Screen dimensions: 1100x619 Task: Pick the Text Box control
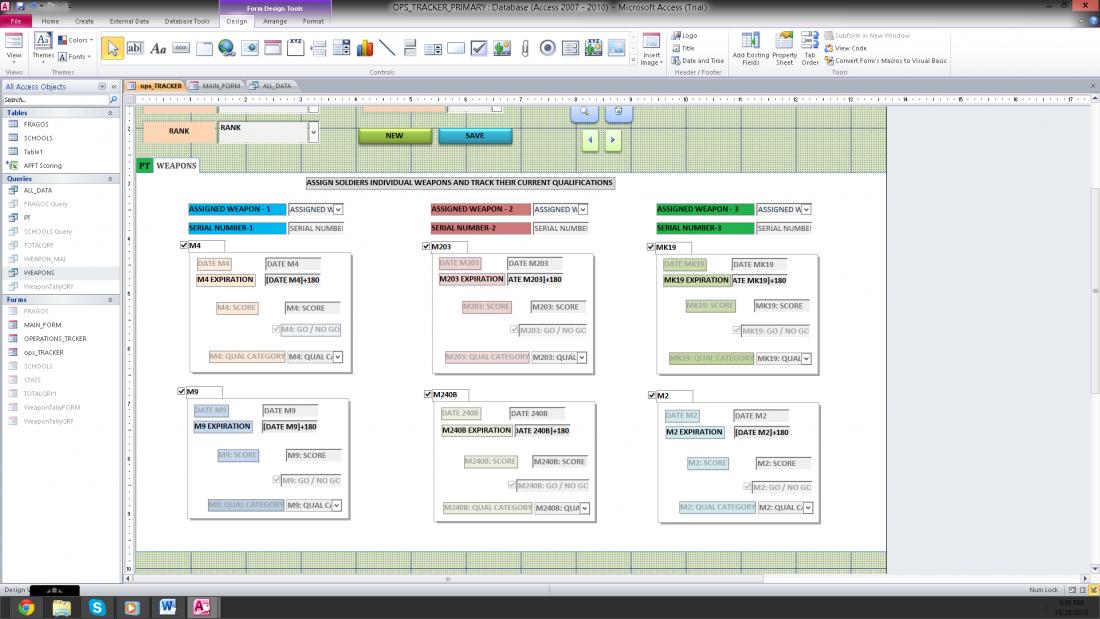[x=135, y=48]
